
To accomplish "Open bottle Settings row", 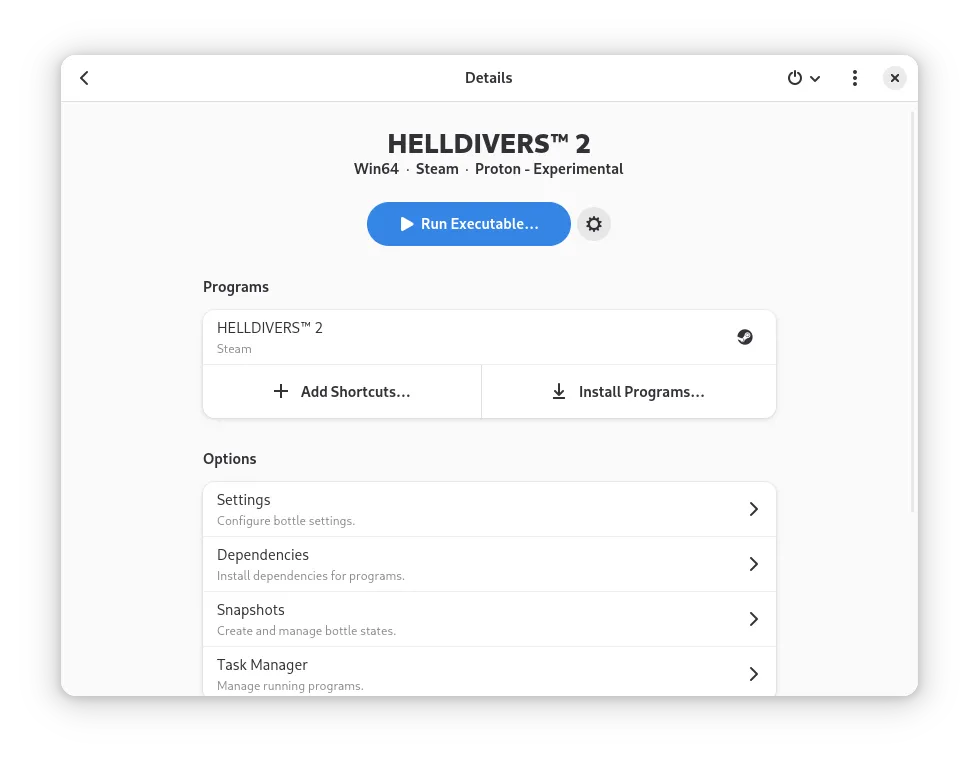I will [x=490, y=509].
